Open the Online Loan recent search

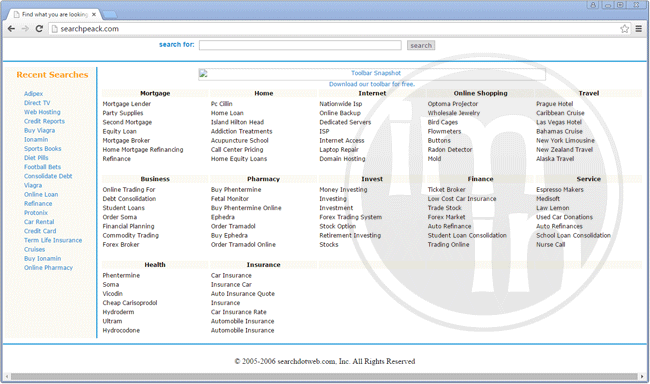(x=41, y=194)
